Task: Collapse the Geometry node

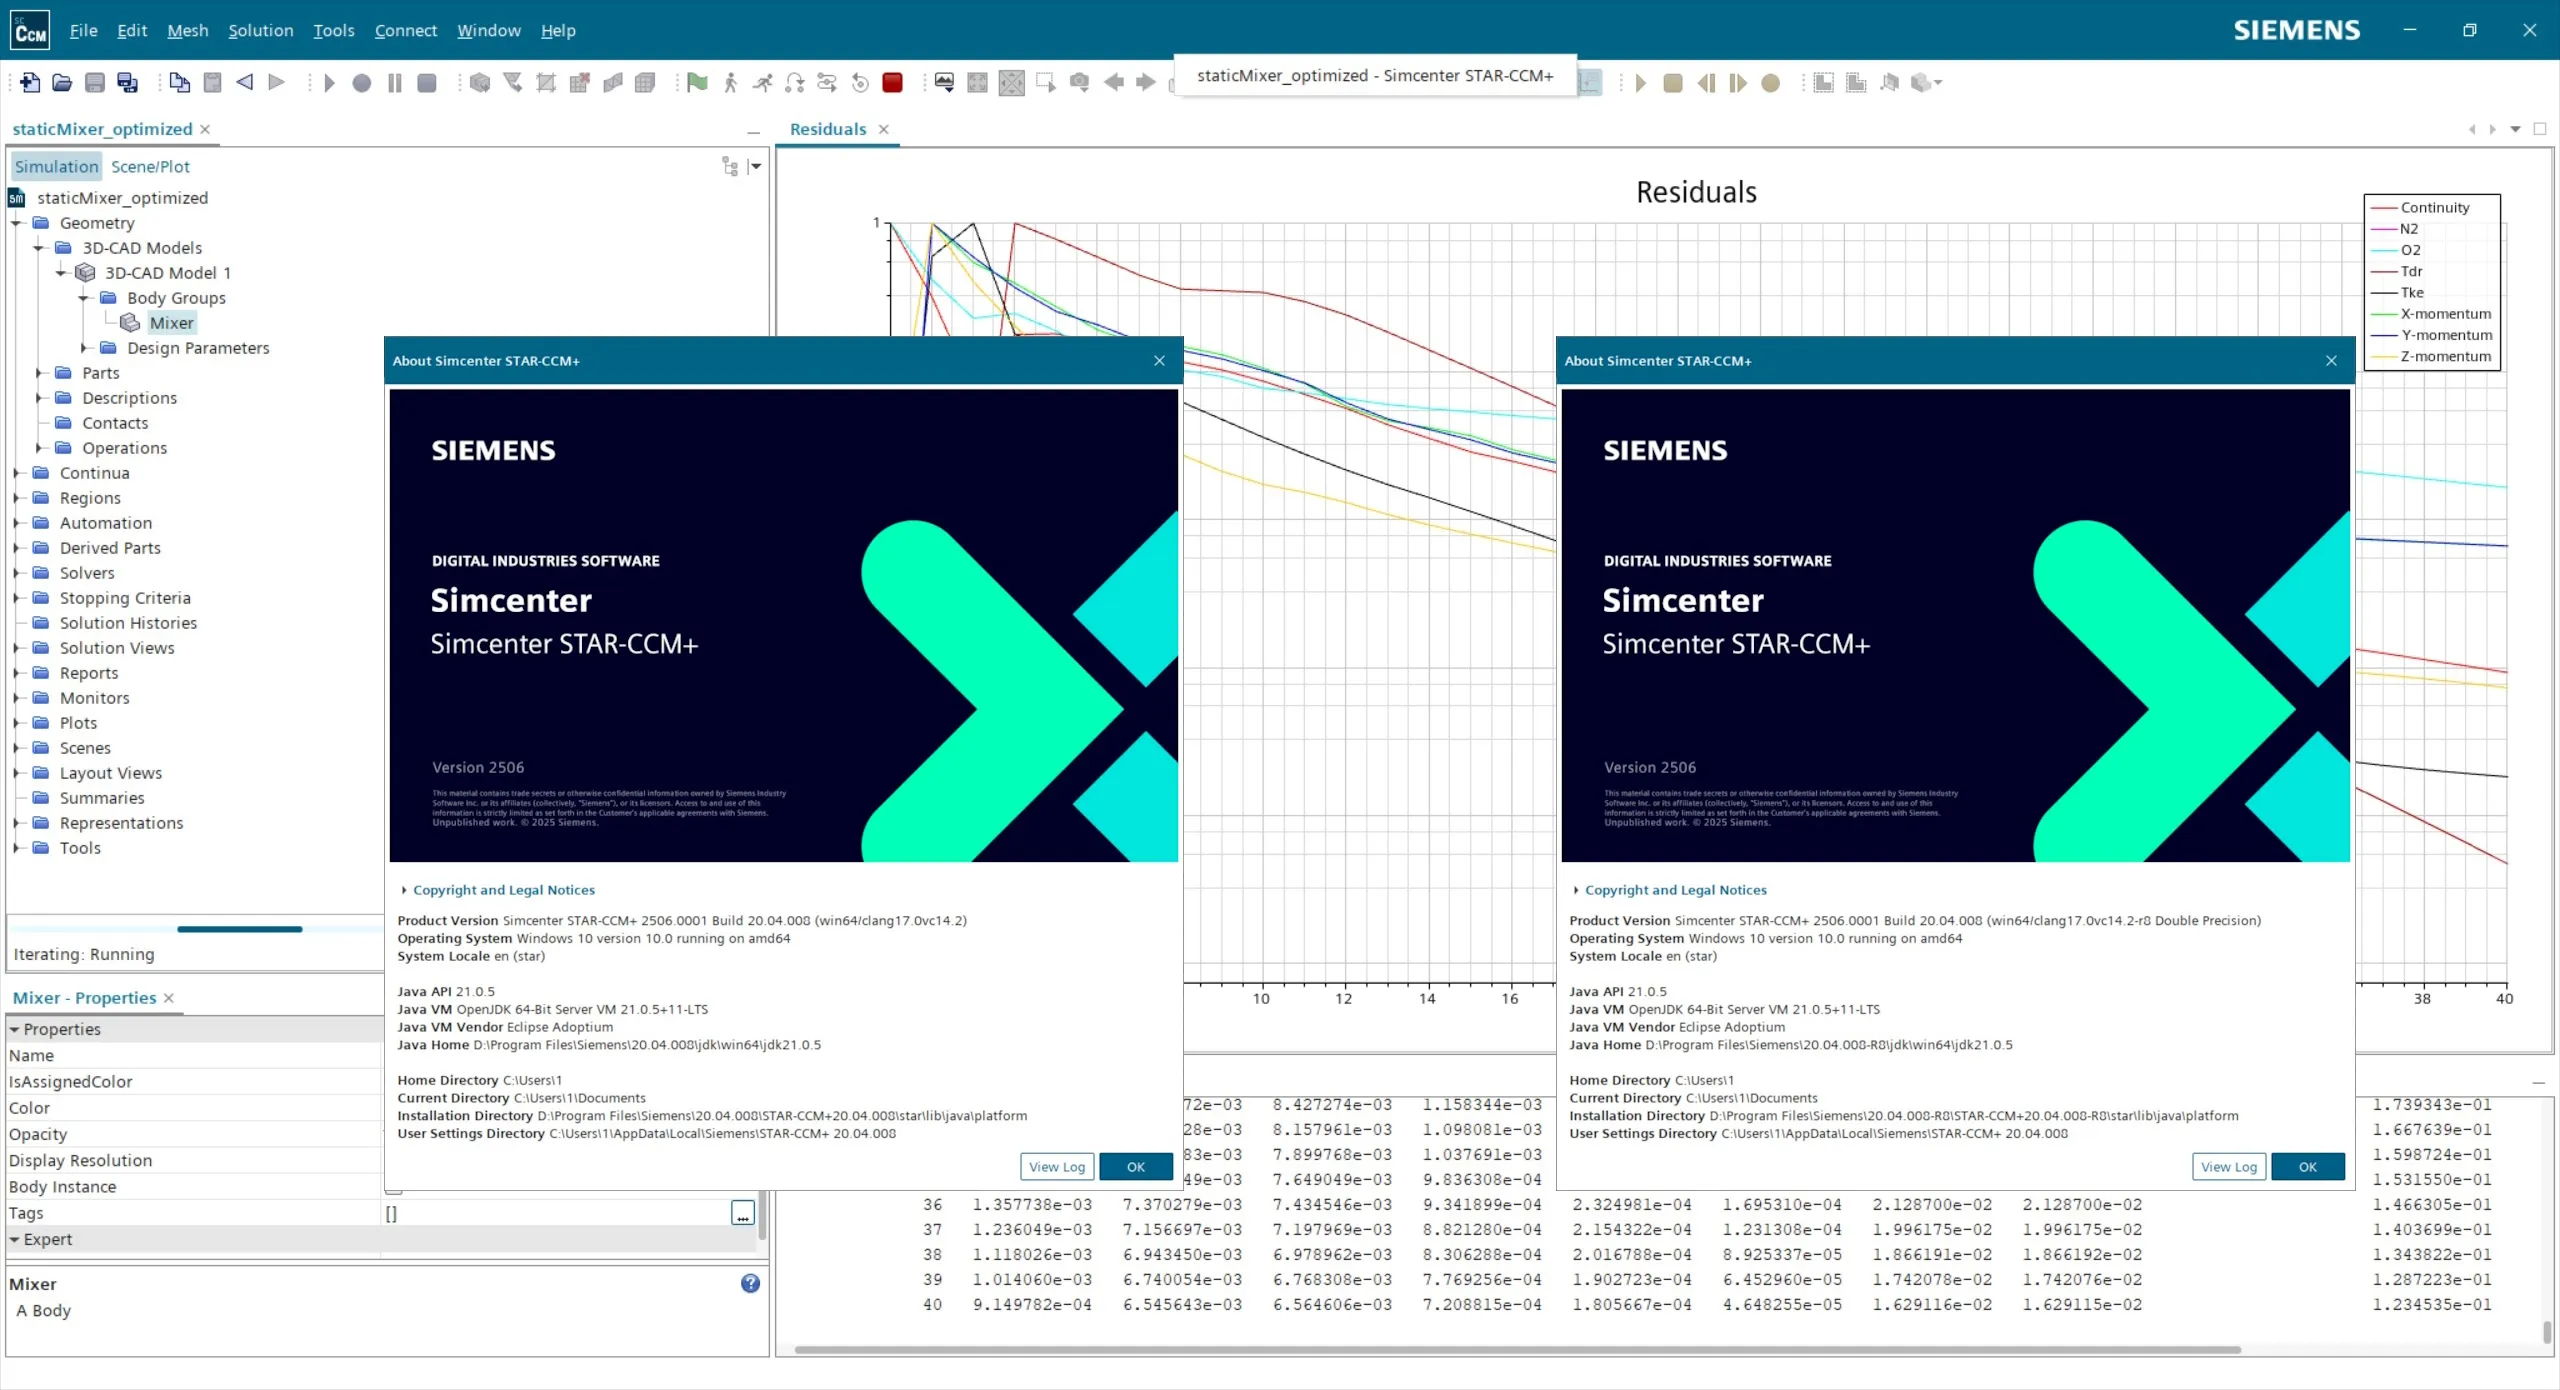Action: [17, 223]
